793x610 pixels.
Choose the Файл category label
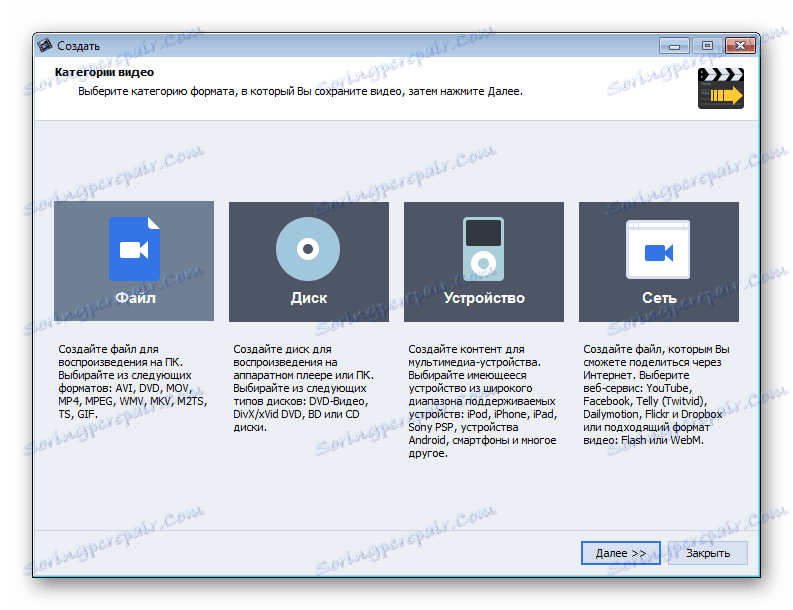[x=135, y=297]
